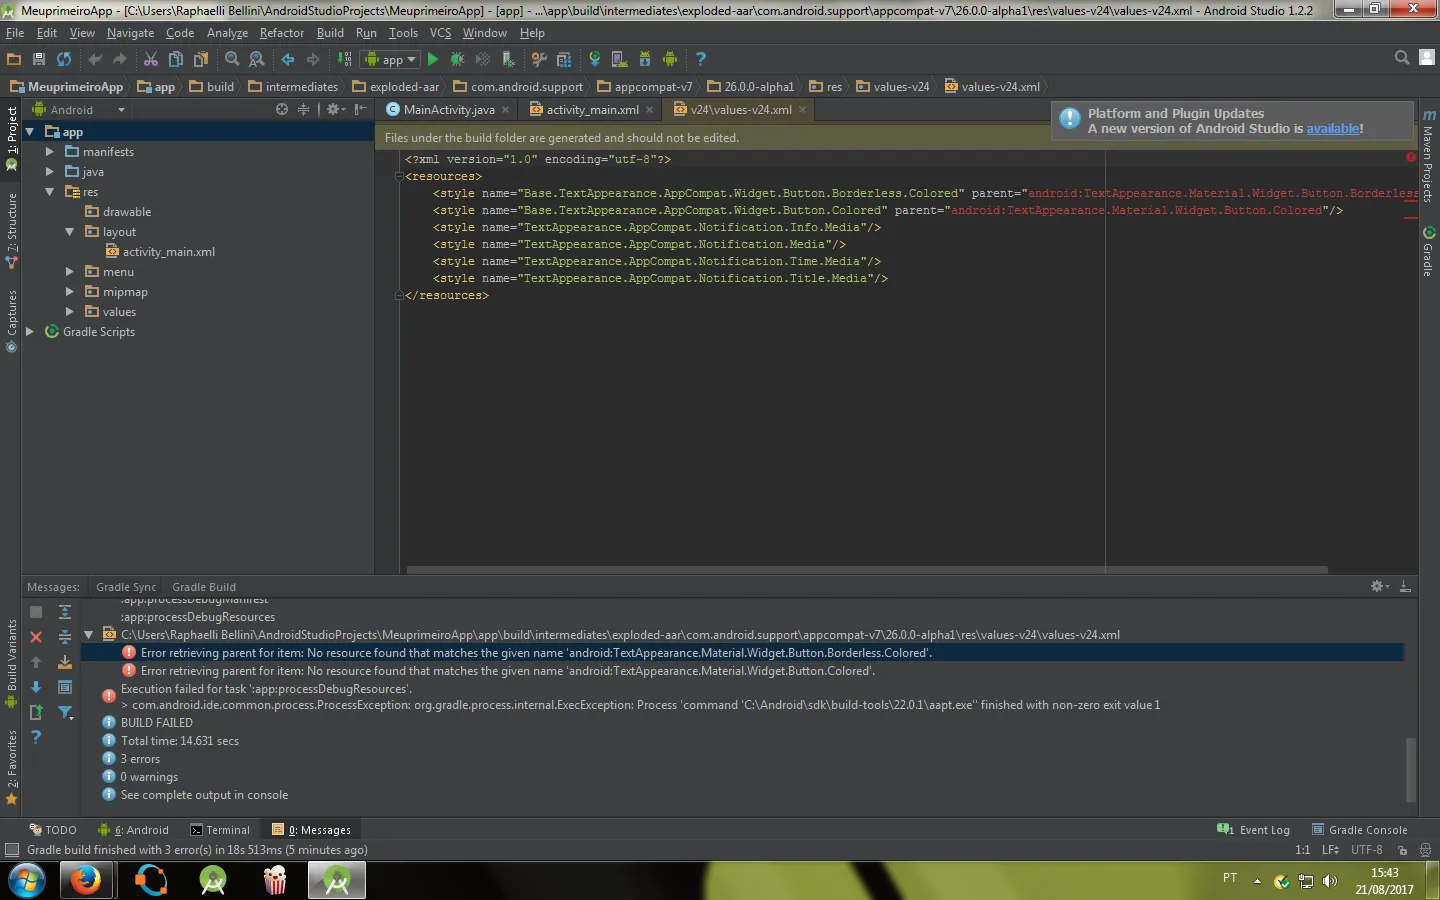The height and width of the screenshot is (900, 1440).
Task: Click the Synchronize refresh icon in toolbar
Action: [x=64, y=60]
